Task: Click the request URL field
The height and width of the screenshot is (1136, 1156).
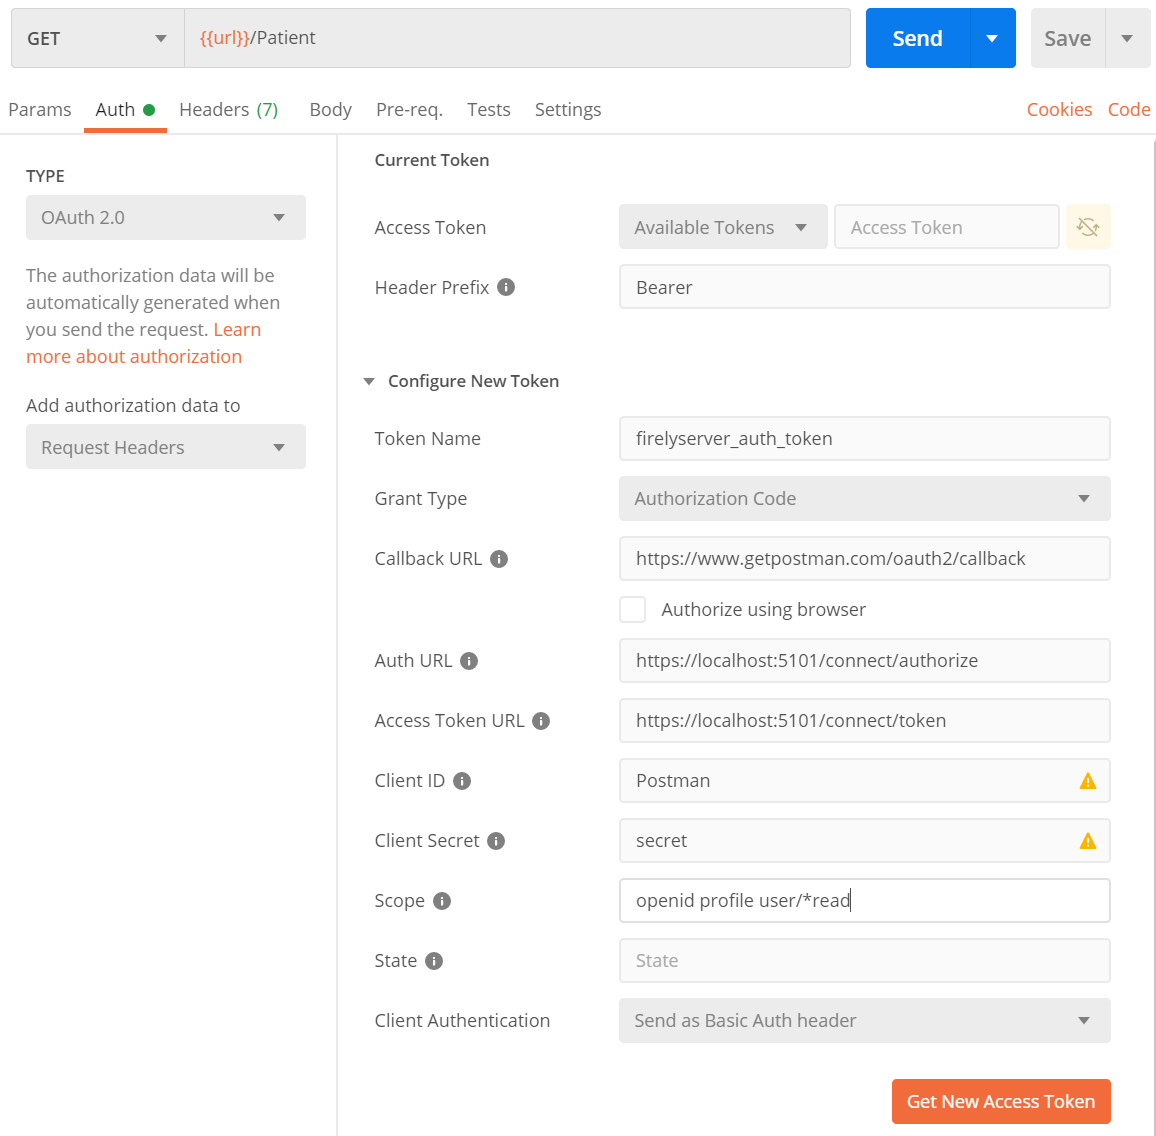Action: [518, 38]
